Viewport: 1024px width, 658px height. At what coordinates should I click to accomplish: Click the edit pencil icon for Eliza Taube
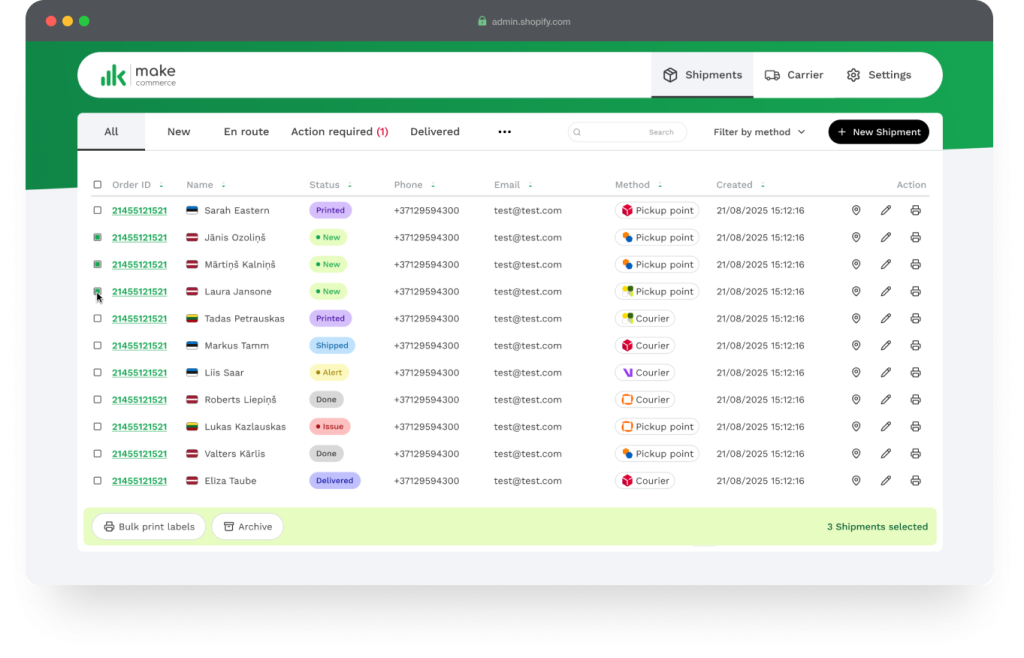[x=885, y=481]
